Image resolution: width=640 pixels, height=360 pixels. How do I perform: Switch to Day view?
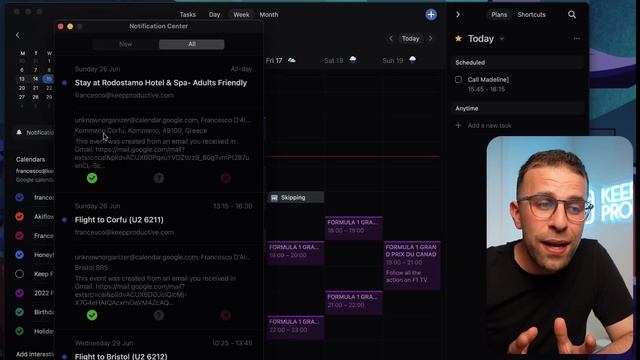tap(214, 15)
